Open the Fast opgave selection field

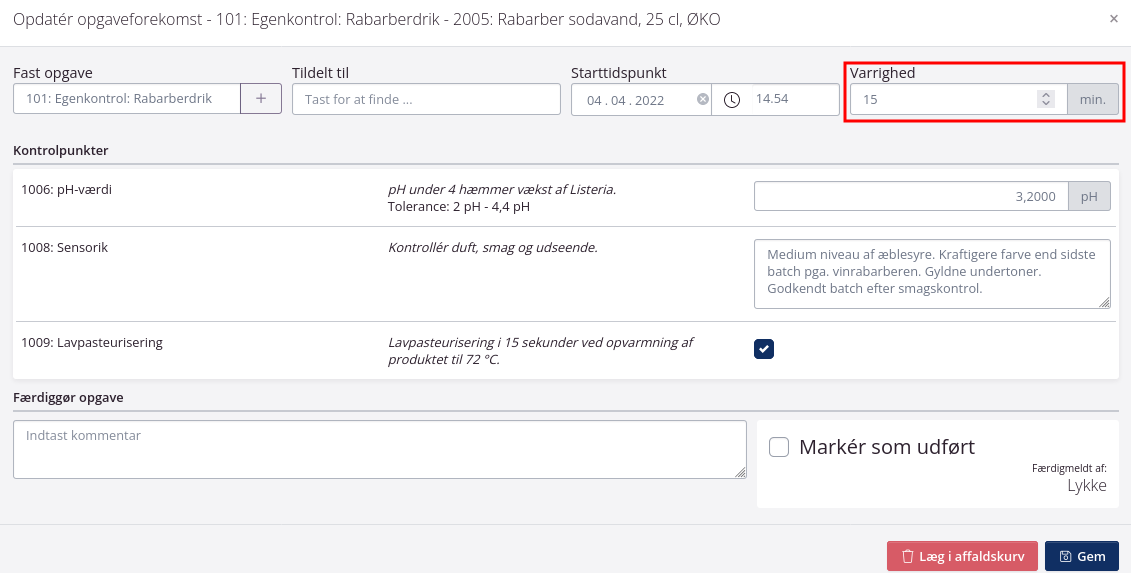[127, 99]
